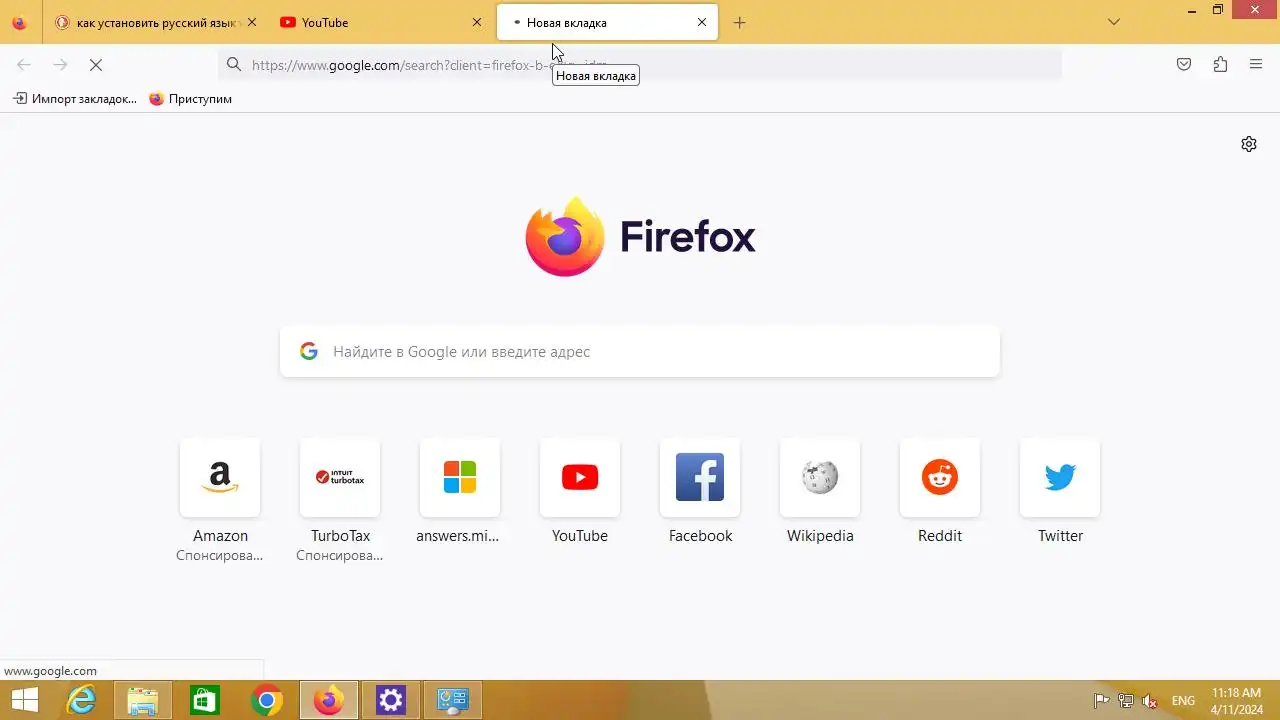Close the YouTube tab

476,22
